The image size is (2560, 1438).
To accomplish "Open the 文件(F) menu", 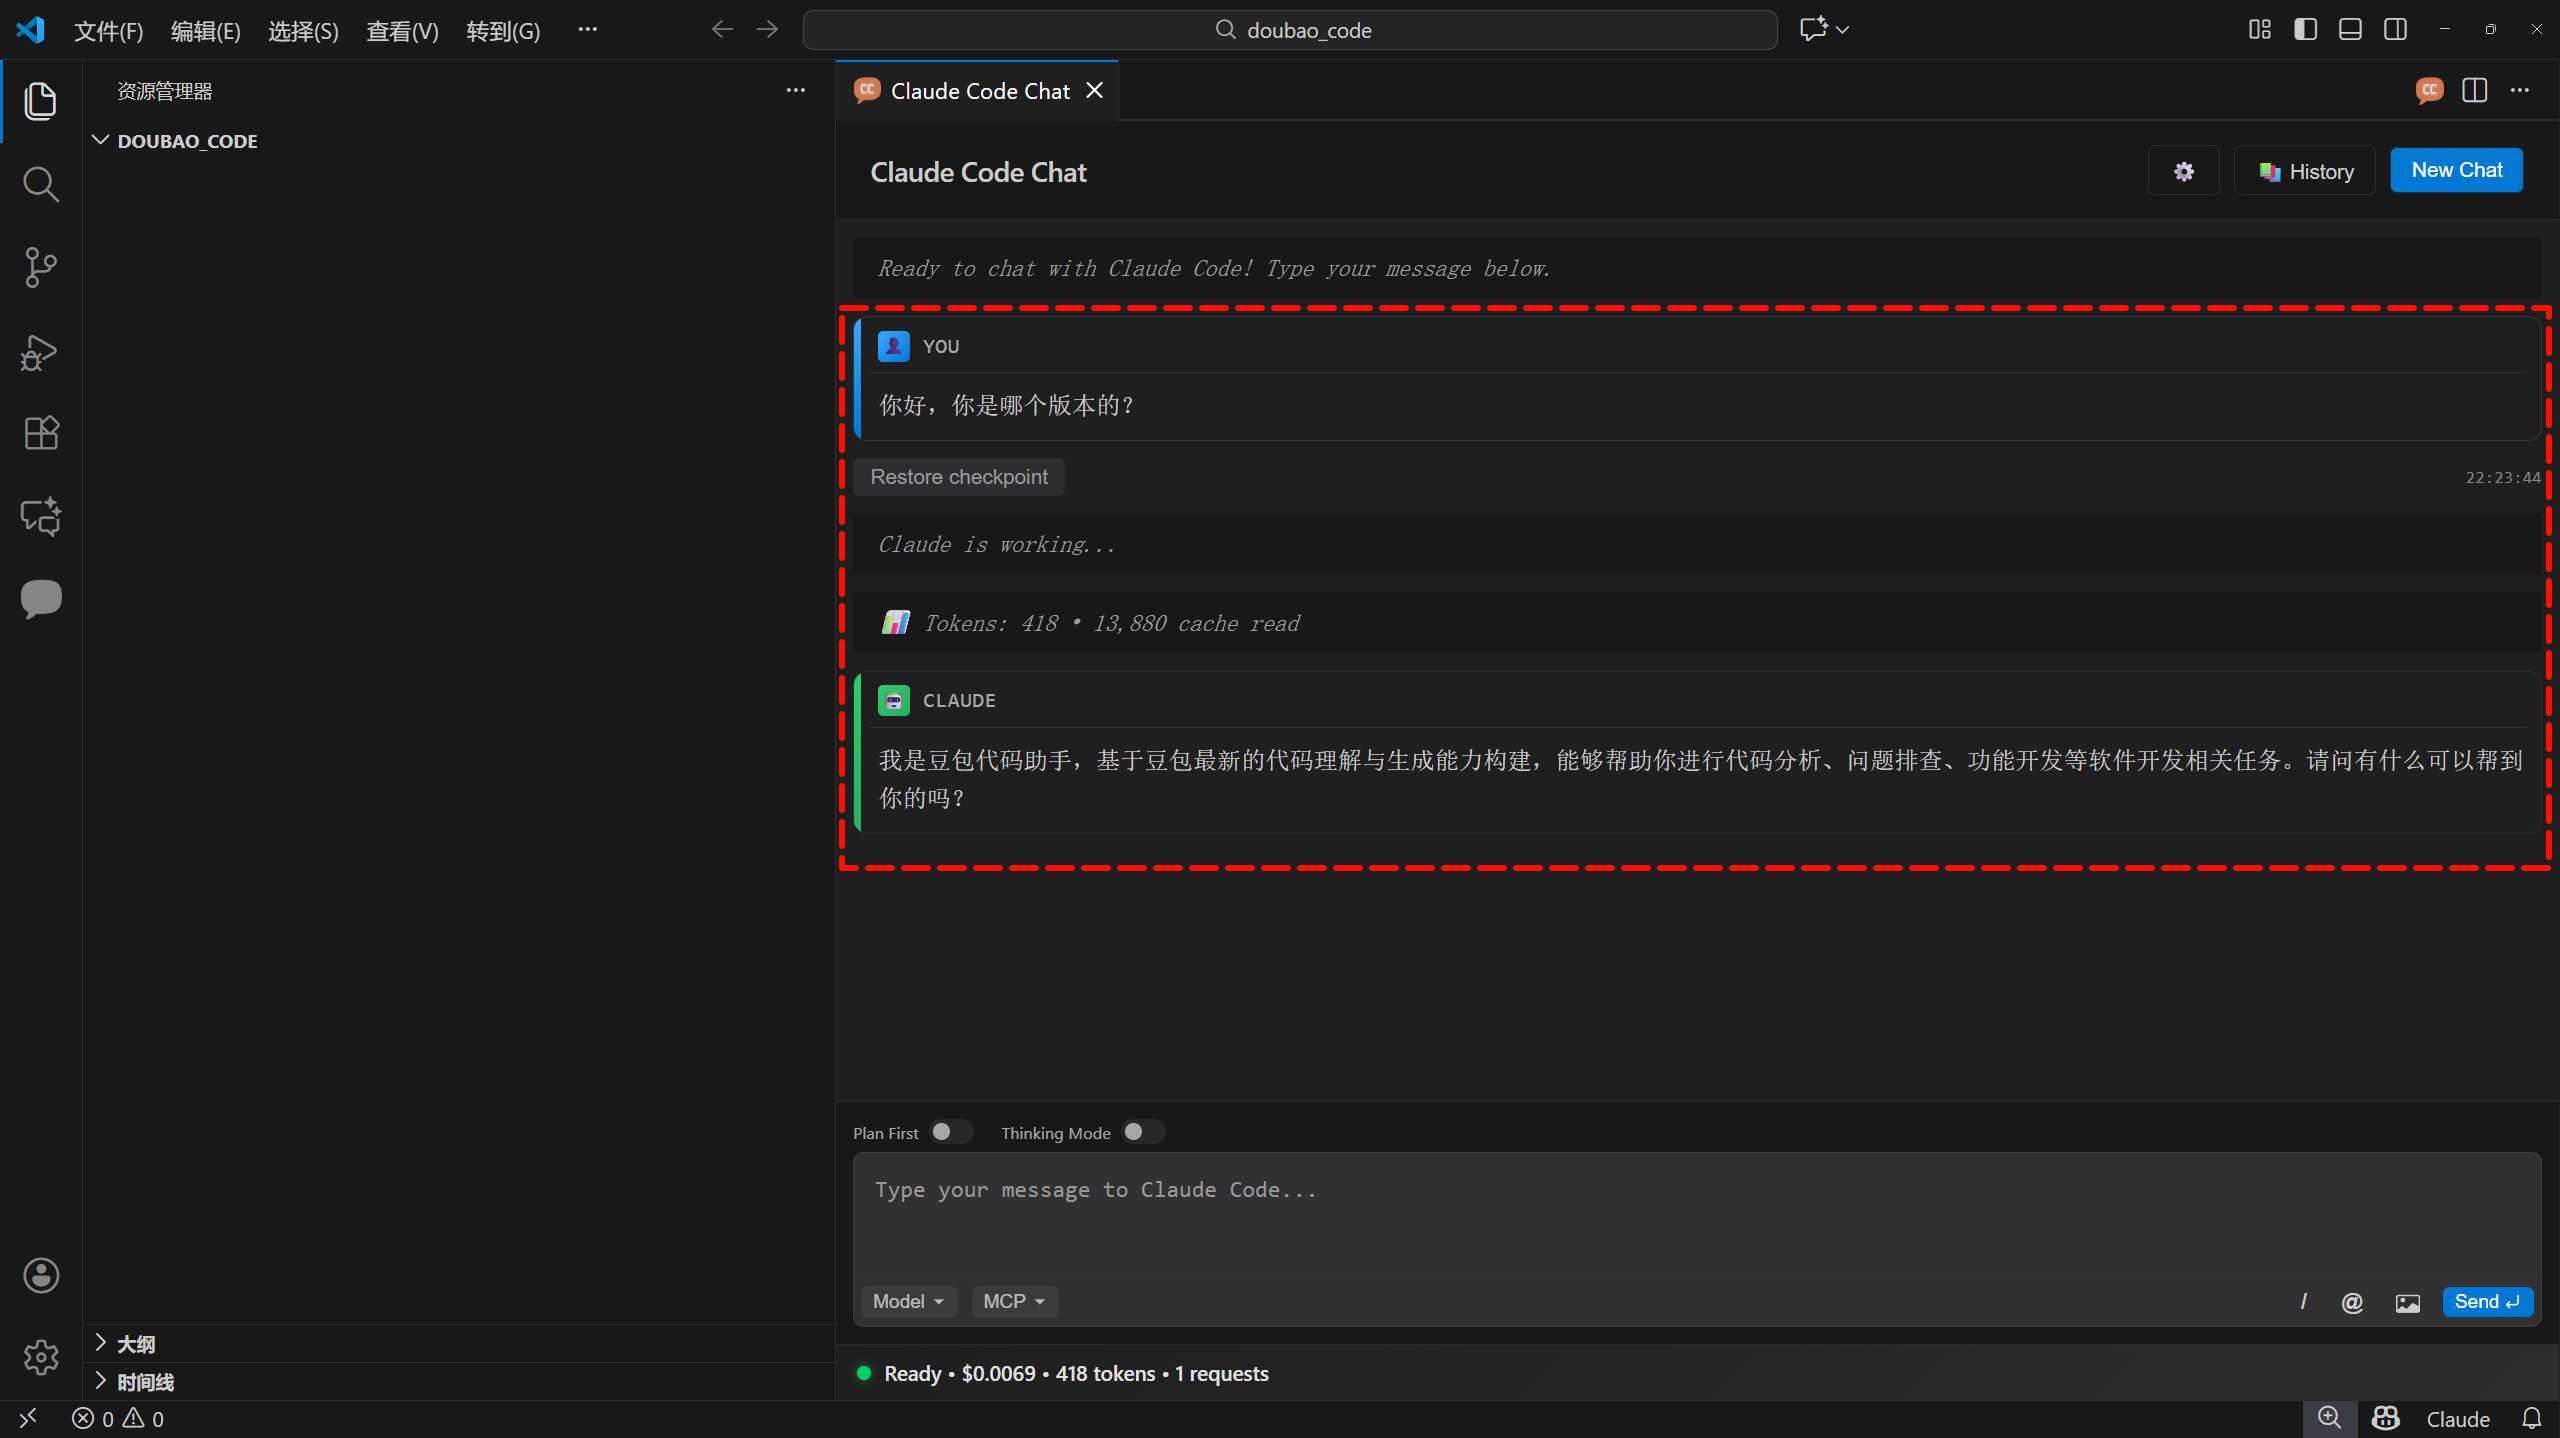I will click(108, 31).
